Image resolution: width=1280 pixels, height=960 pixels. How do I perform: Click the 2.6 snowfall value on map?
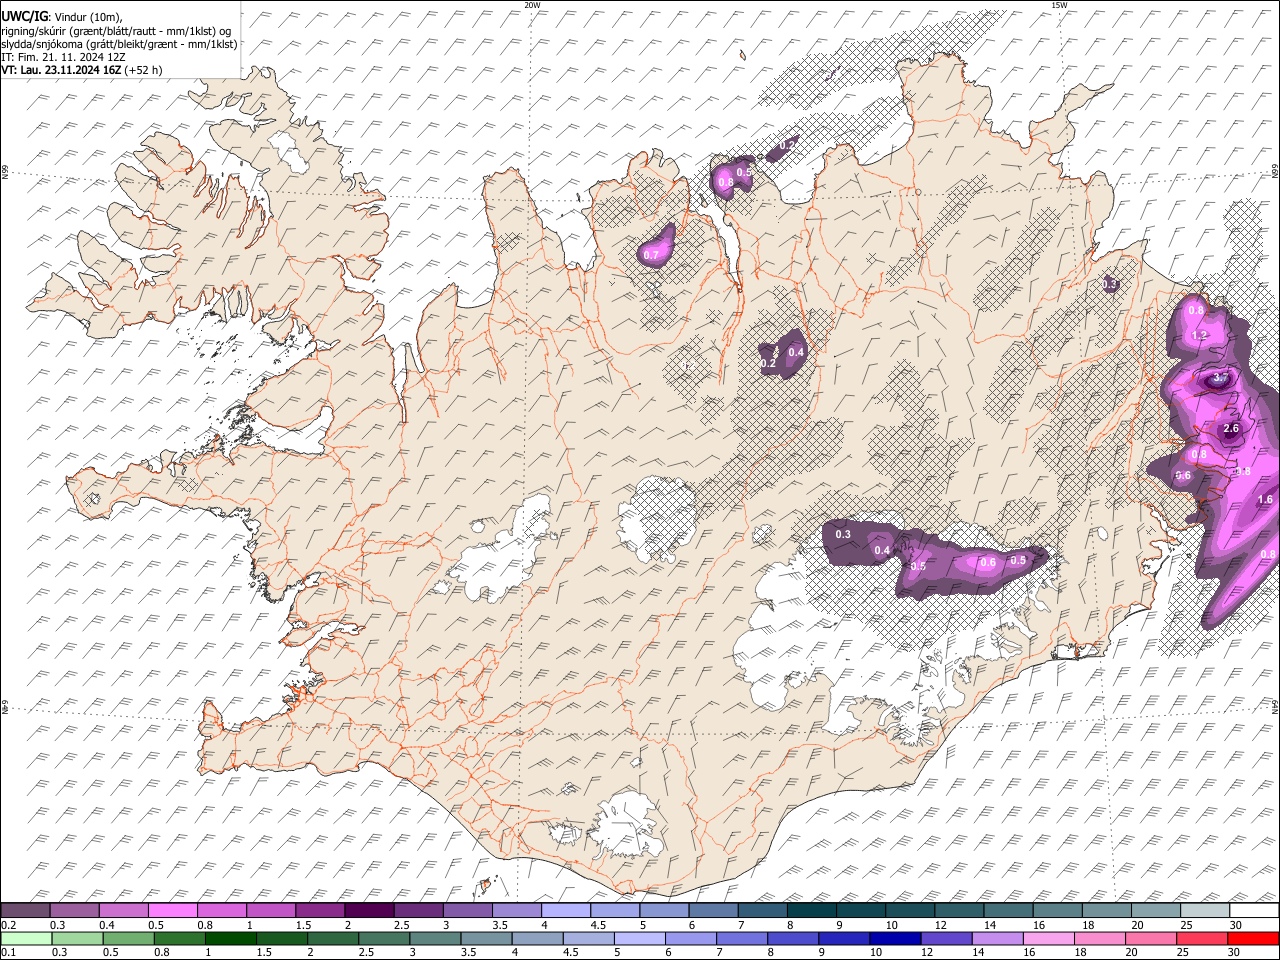point(1231,429)
